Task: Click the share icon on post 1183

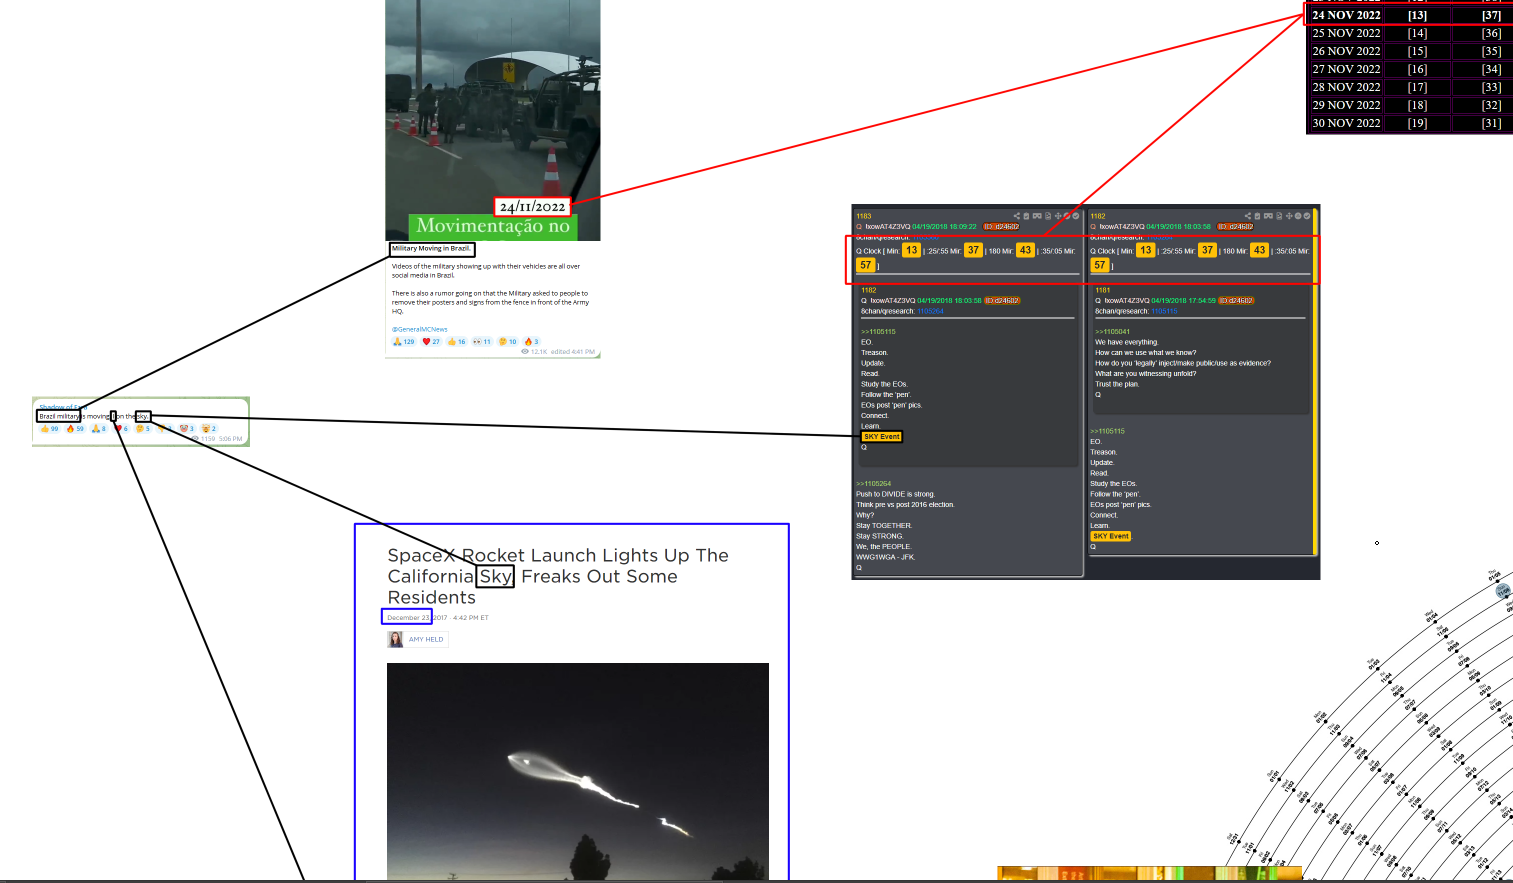Action: pos(1017,216)
